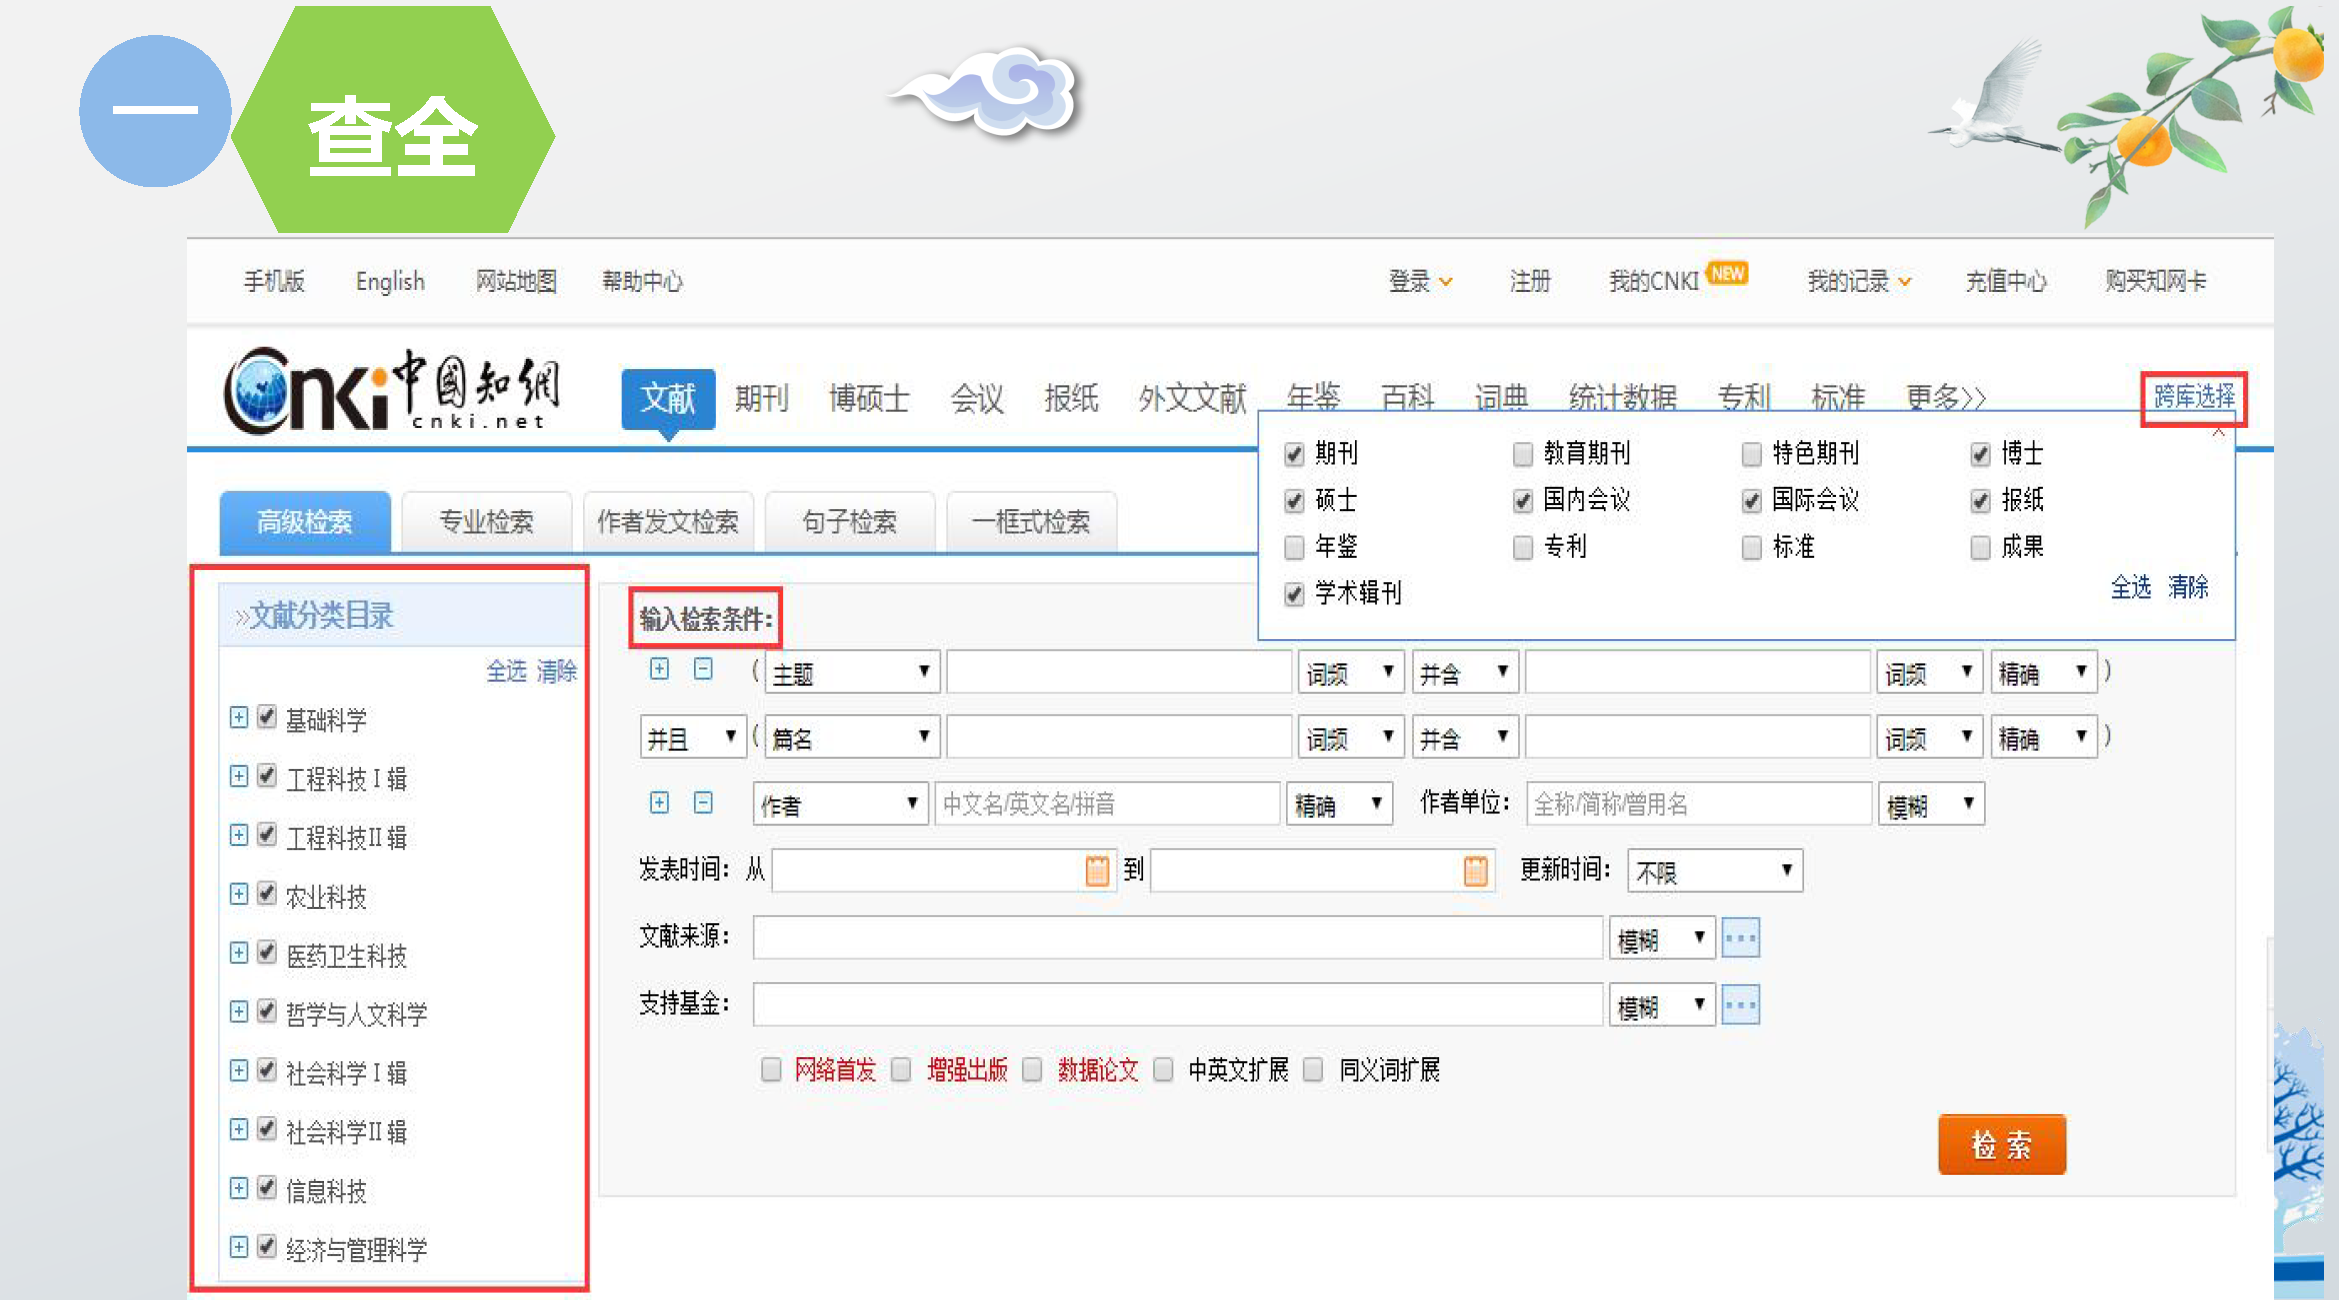Check the 专利 database checkbox
The height and width of the screenshot is (1300, 2339).
[1522, 548]
